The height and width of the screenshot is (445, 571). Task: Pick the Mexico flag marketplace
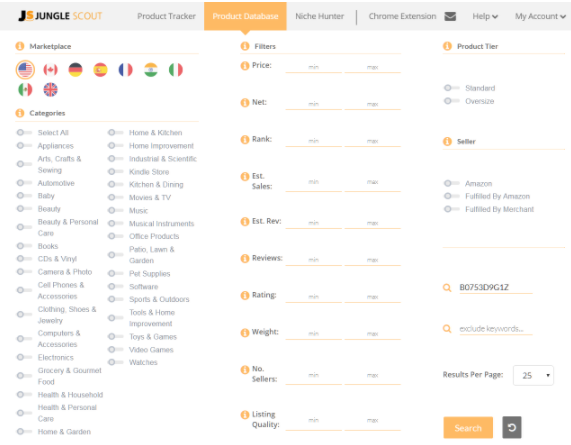coord(25,90)
